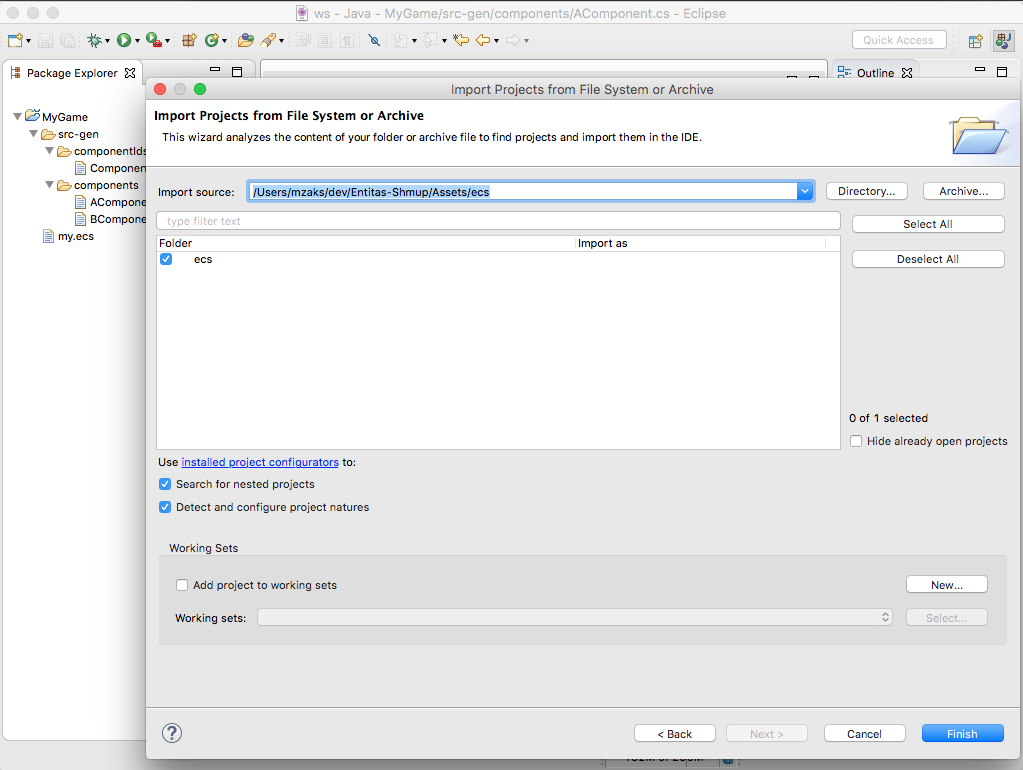Click the blue Skip All Breakpoints icon
Screen dimensions: 1023x770
374,40
